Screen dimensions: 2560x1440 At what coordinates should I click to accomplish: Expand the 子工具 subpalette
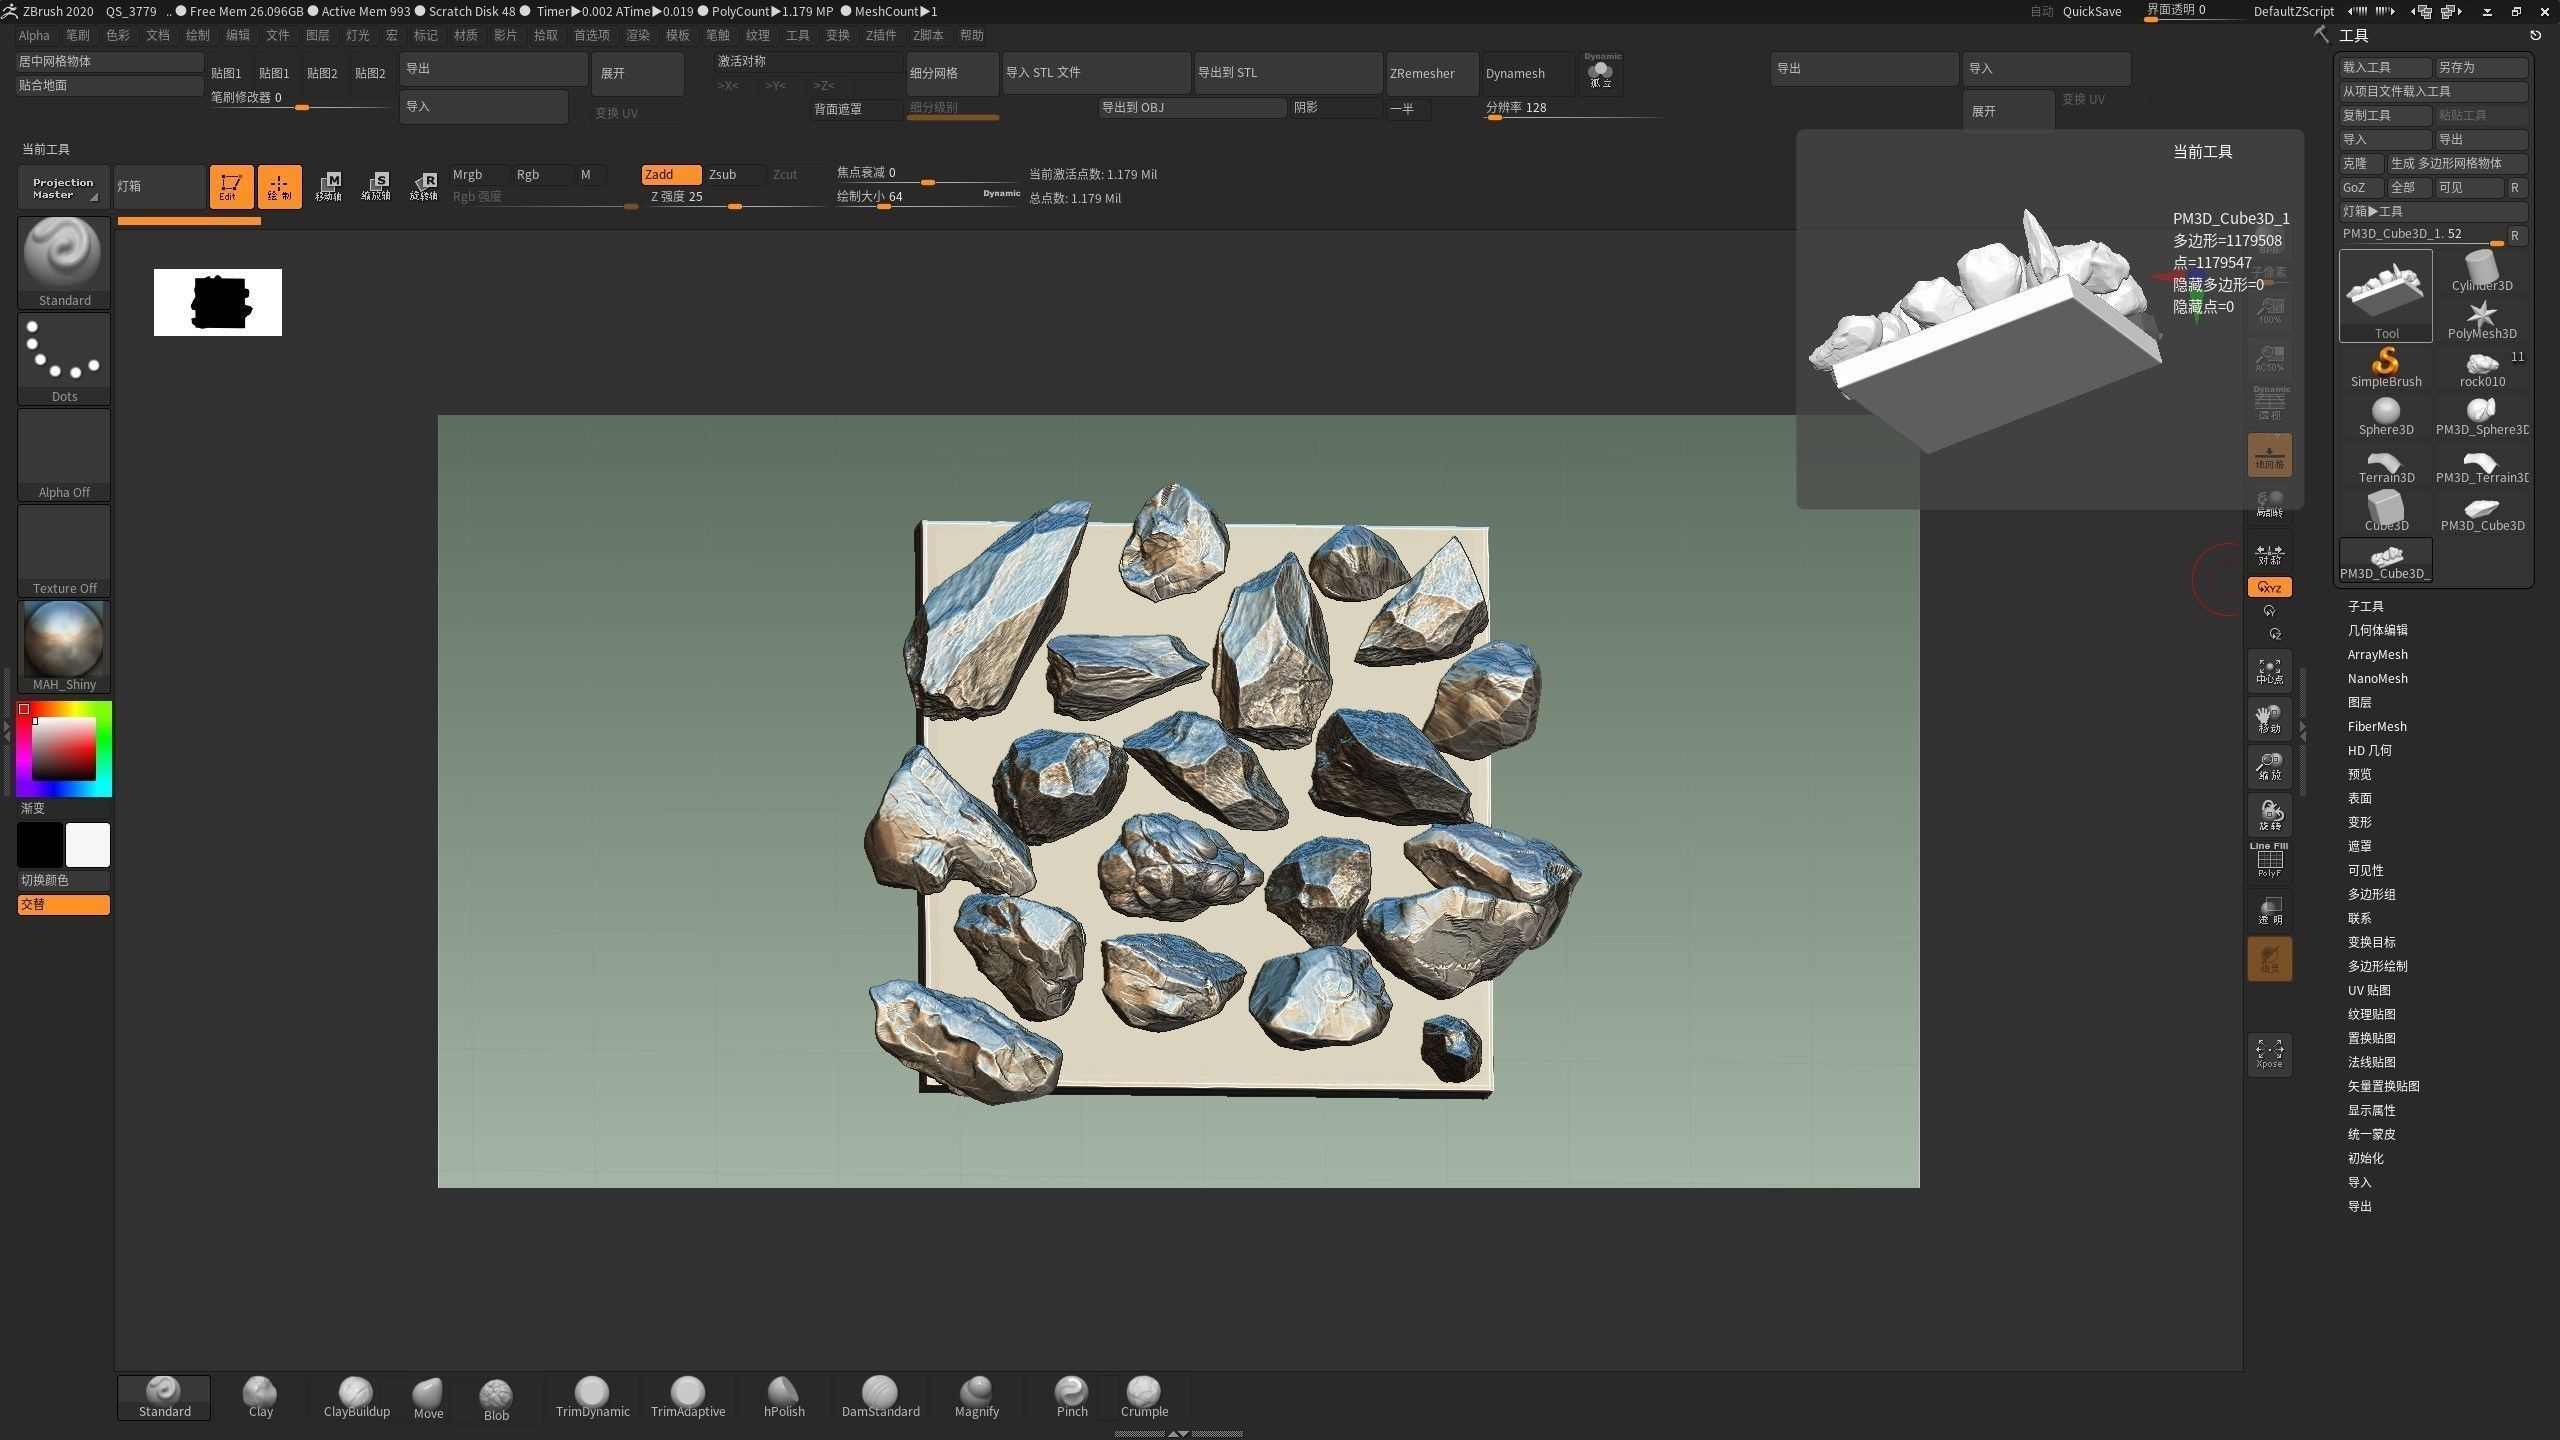click(x=2365, y=606)
